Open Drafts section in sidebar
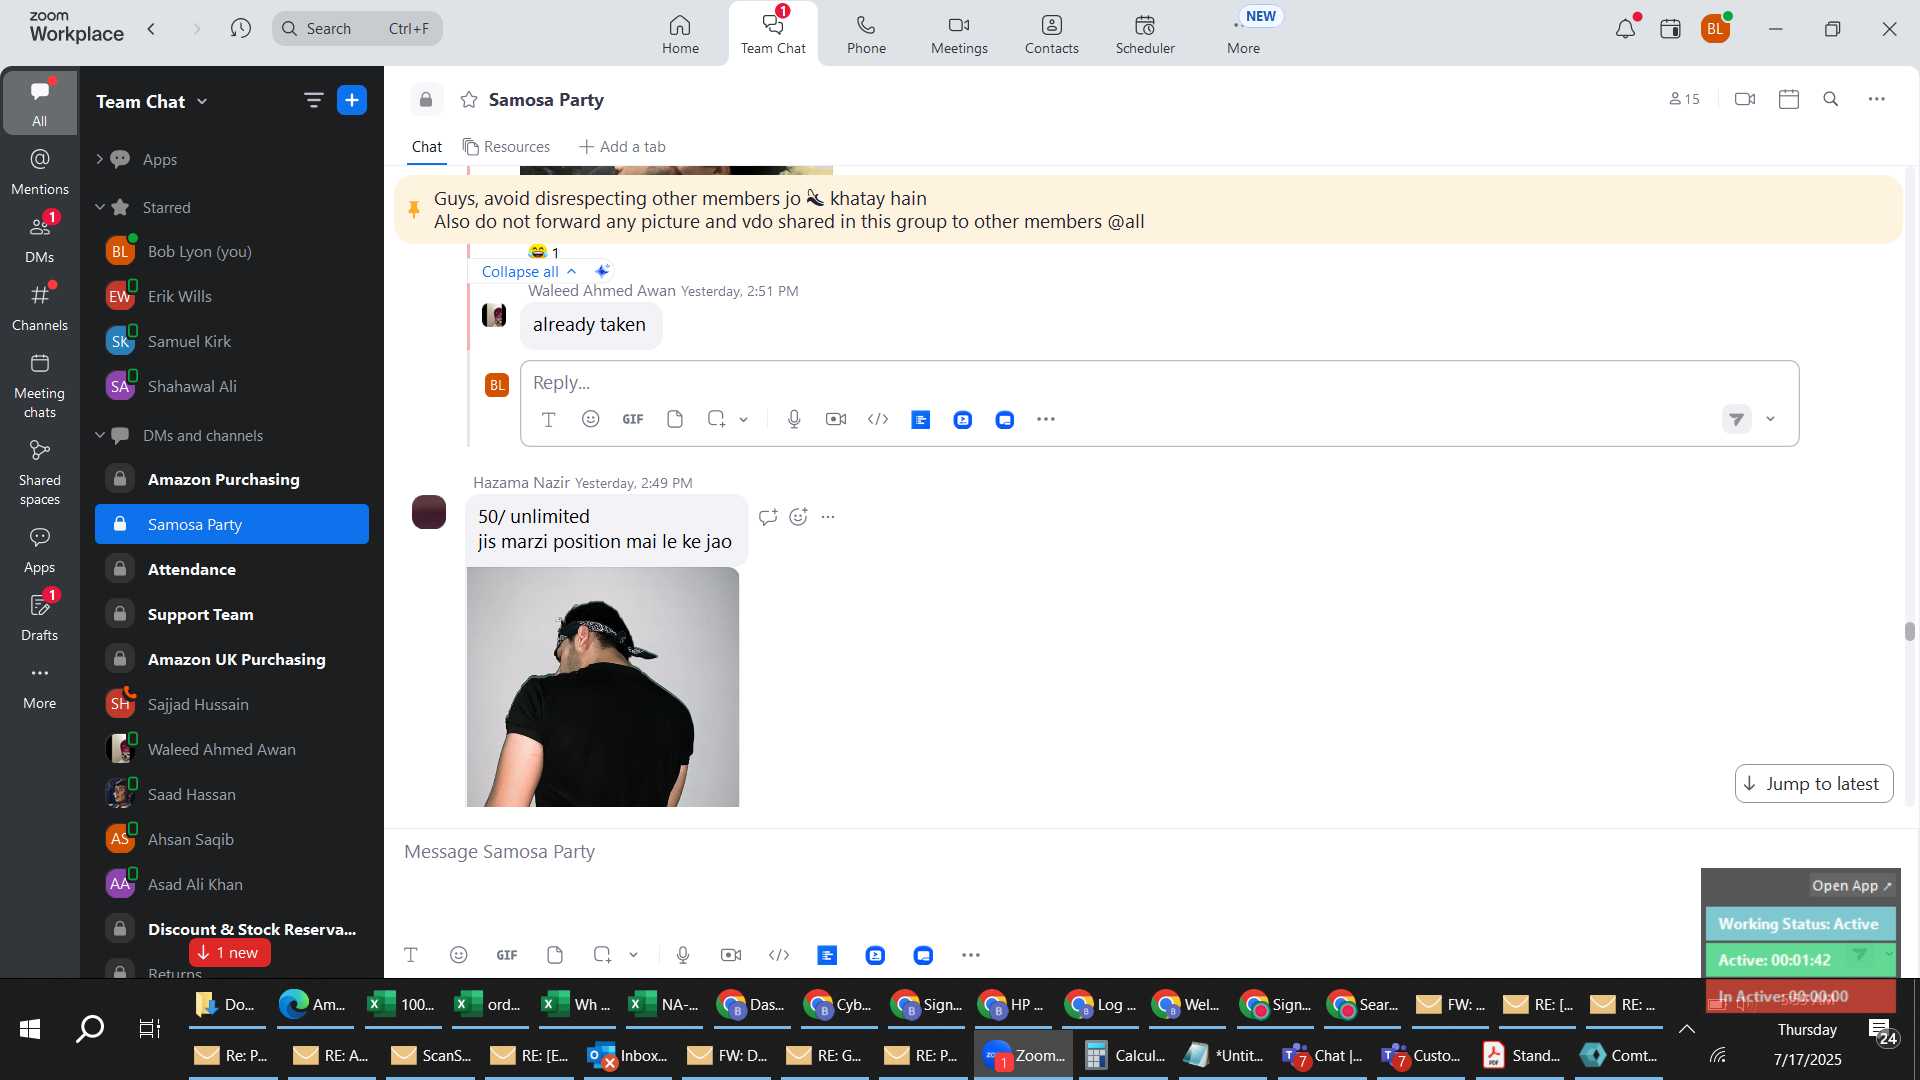This screenshot has width=1920, height=1080. (x=40, y=618)
